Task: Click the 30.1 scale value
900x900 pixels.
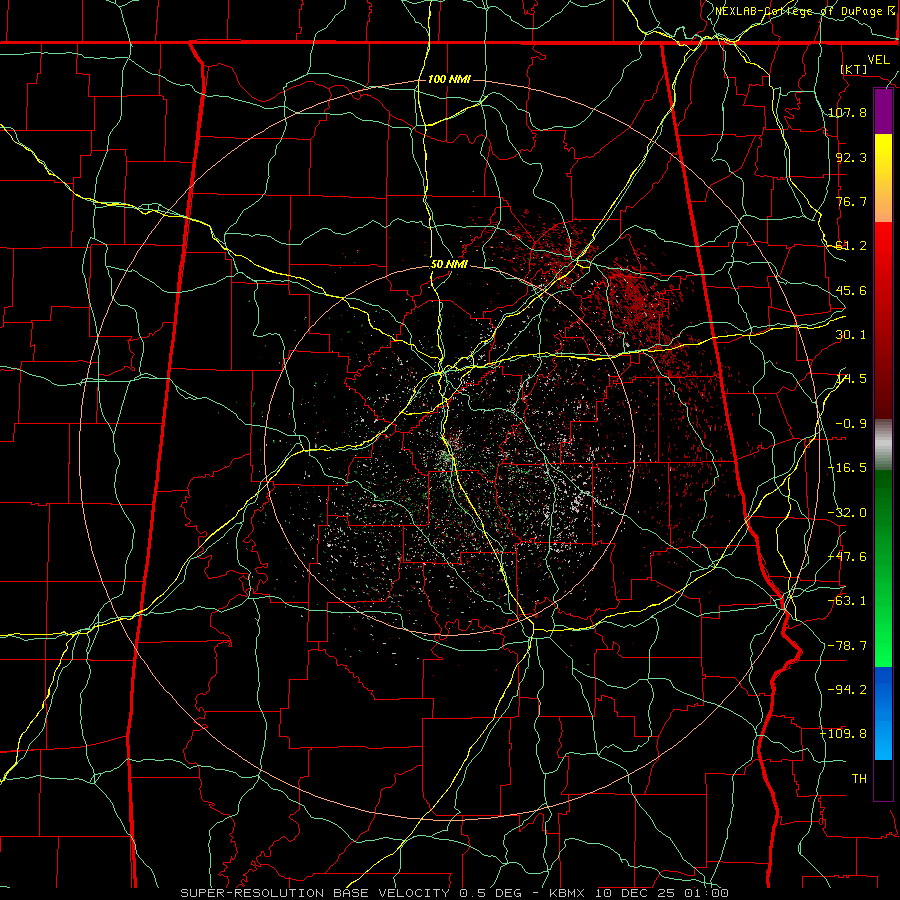Action: 851,335
